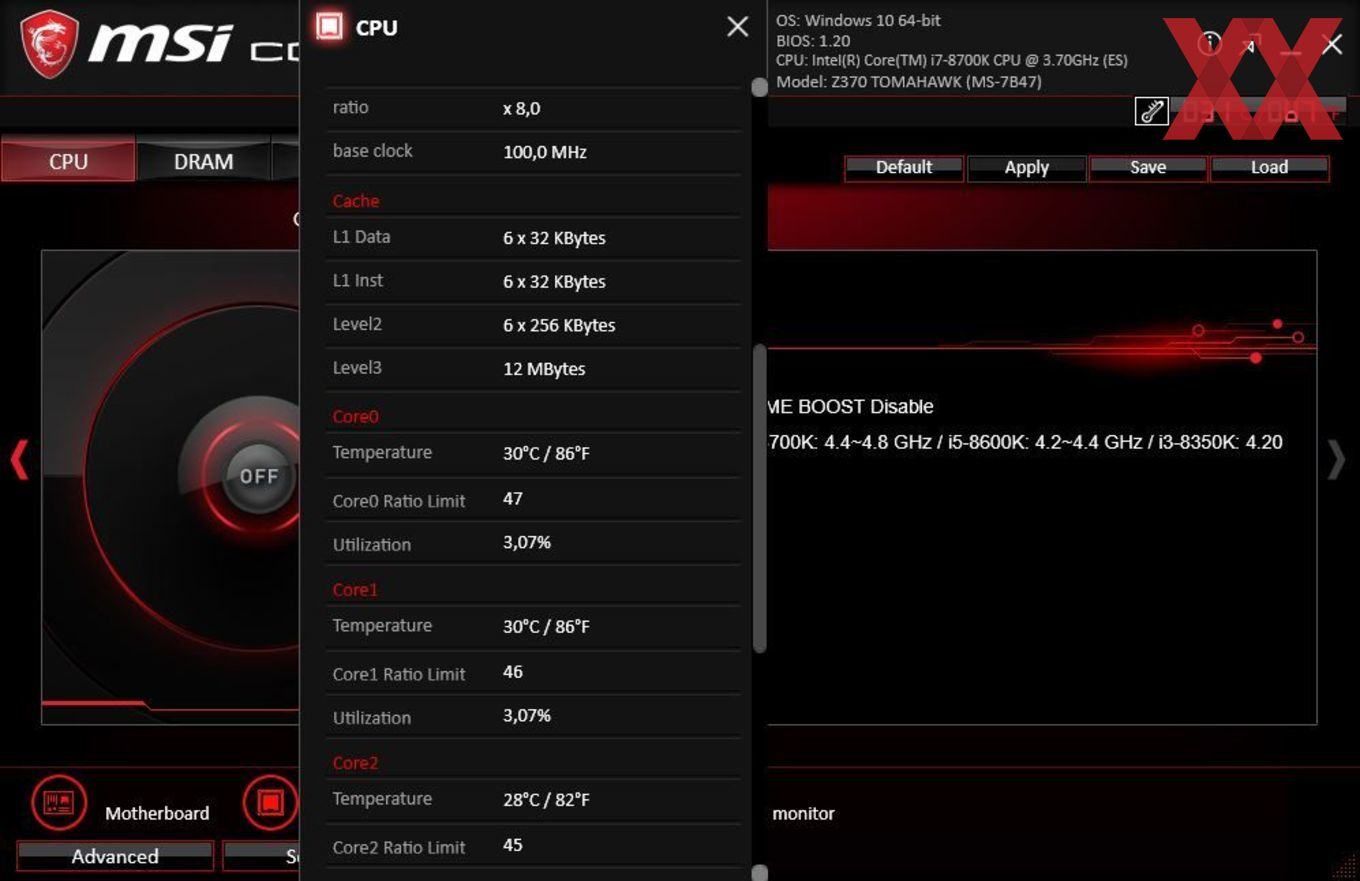Click the CPU panel scrollbar thumb
The width and height of the screenshot is (1360, 881).
[760, 498]
